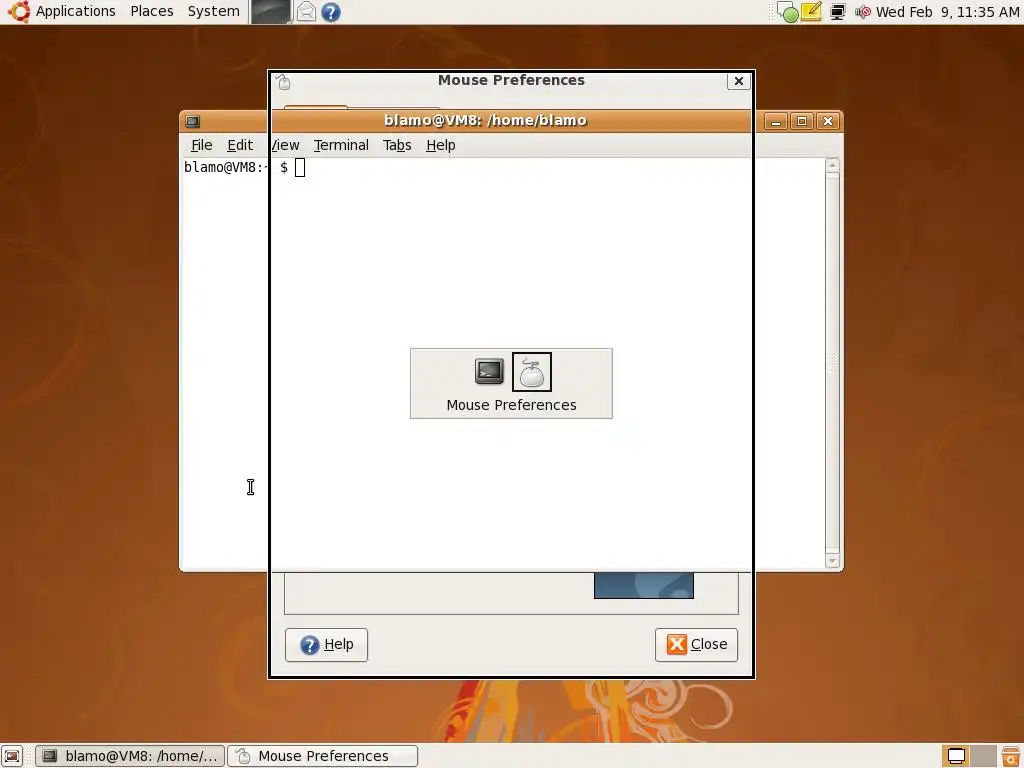Click Mouse Preferences title bar mouse icon
This screenshot has height=768, width=1024.
[283, 82]
